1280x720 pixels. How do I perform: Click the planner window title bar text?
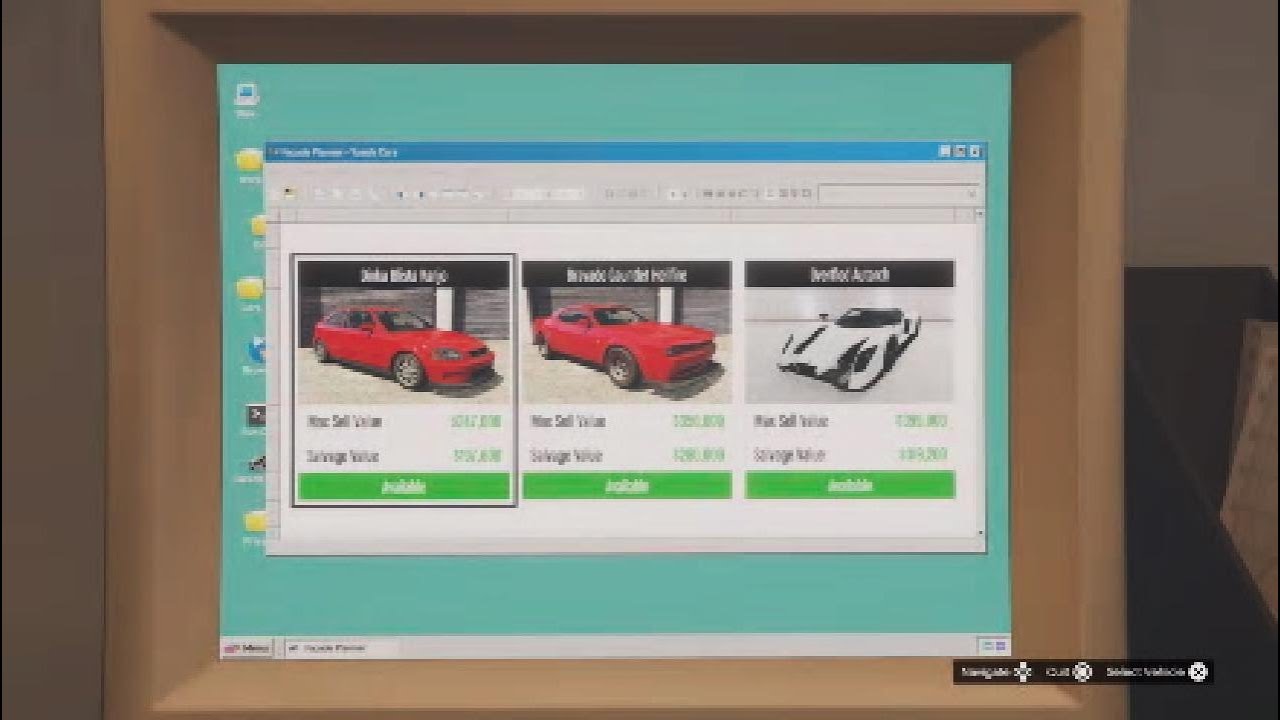point(341,152)
